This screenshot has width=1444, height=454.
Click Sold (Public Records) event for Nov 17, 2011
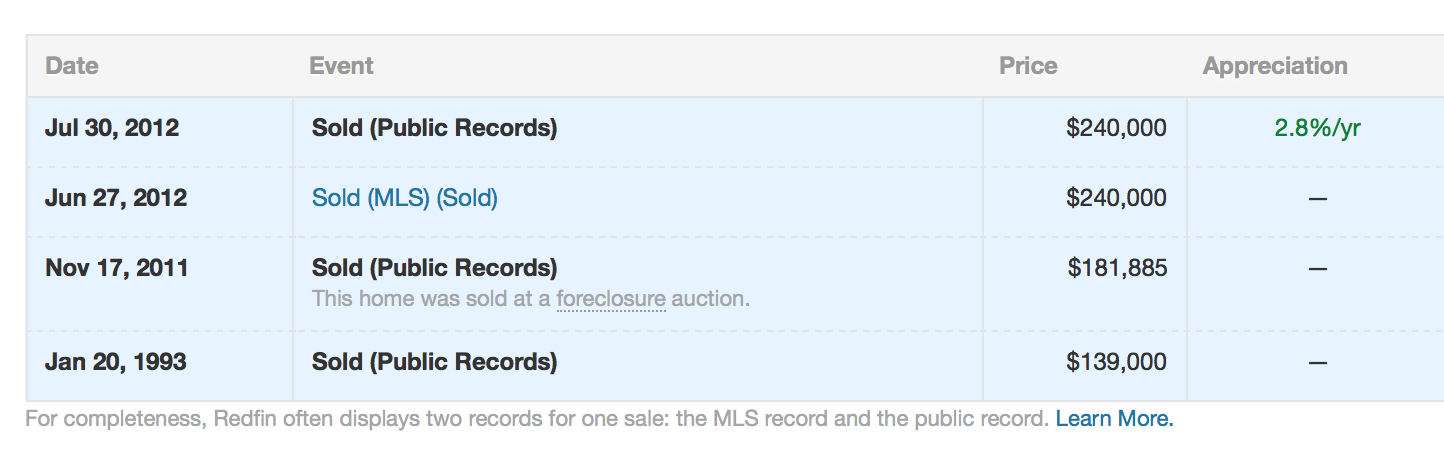(434, 268)
